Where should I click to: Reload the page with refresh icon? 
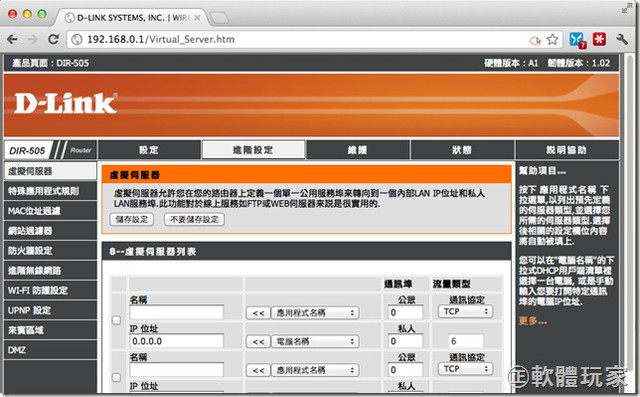pos(53,40)
